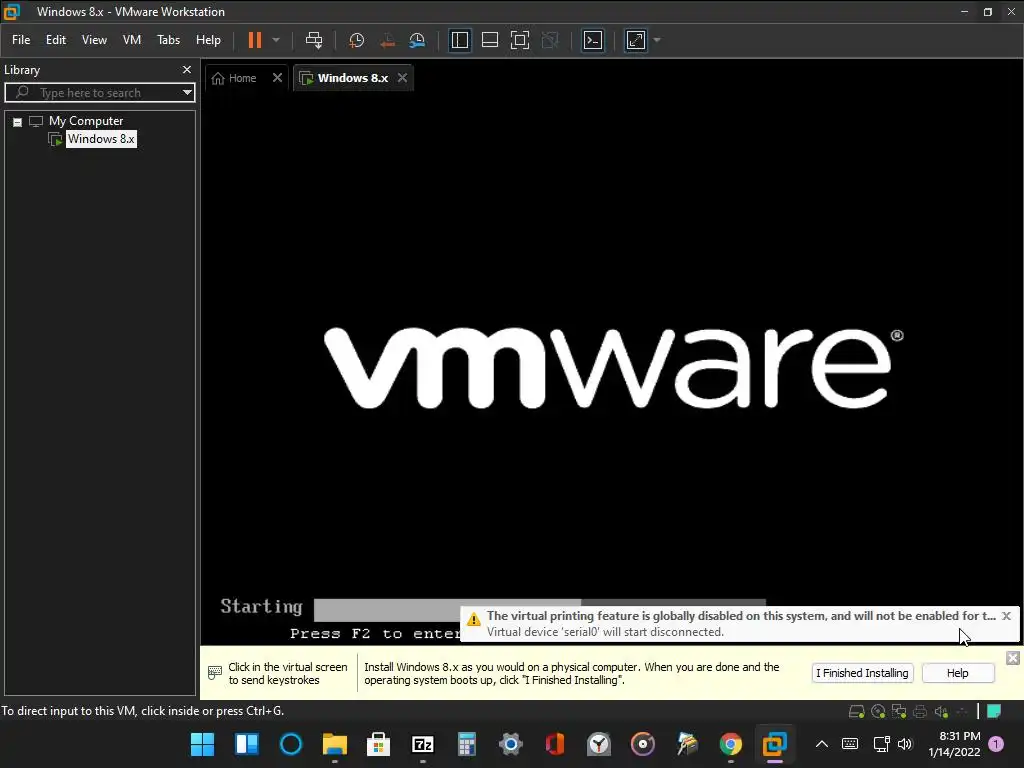Click the Help button in install bar
The height and width of the screenshot is (768, 1024).
tap(958, 673)
